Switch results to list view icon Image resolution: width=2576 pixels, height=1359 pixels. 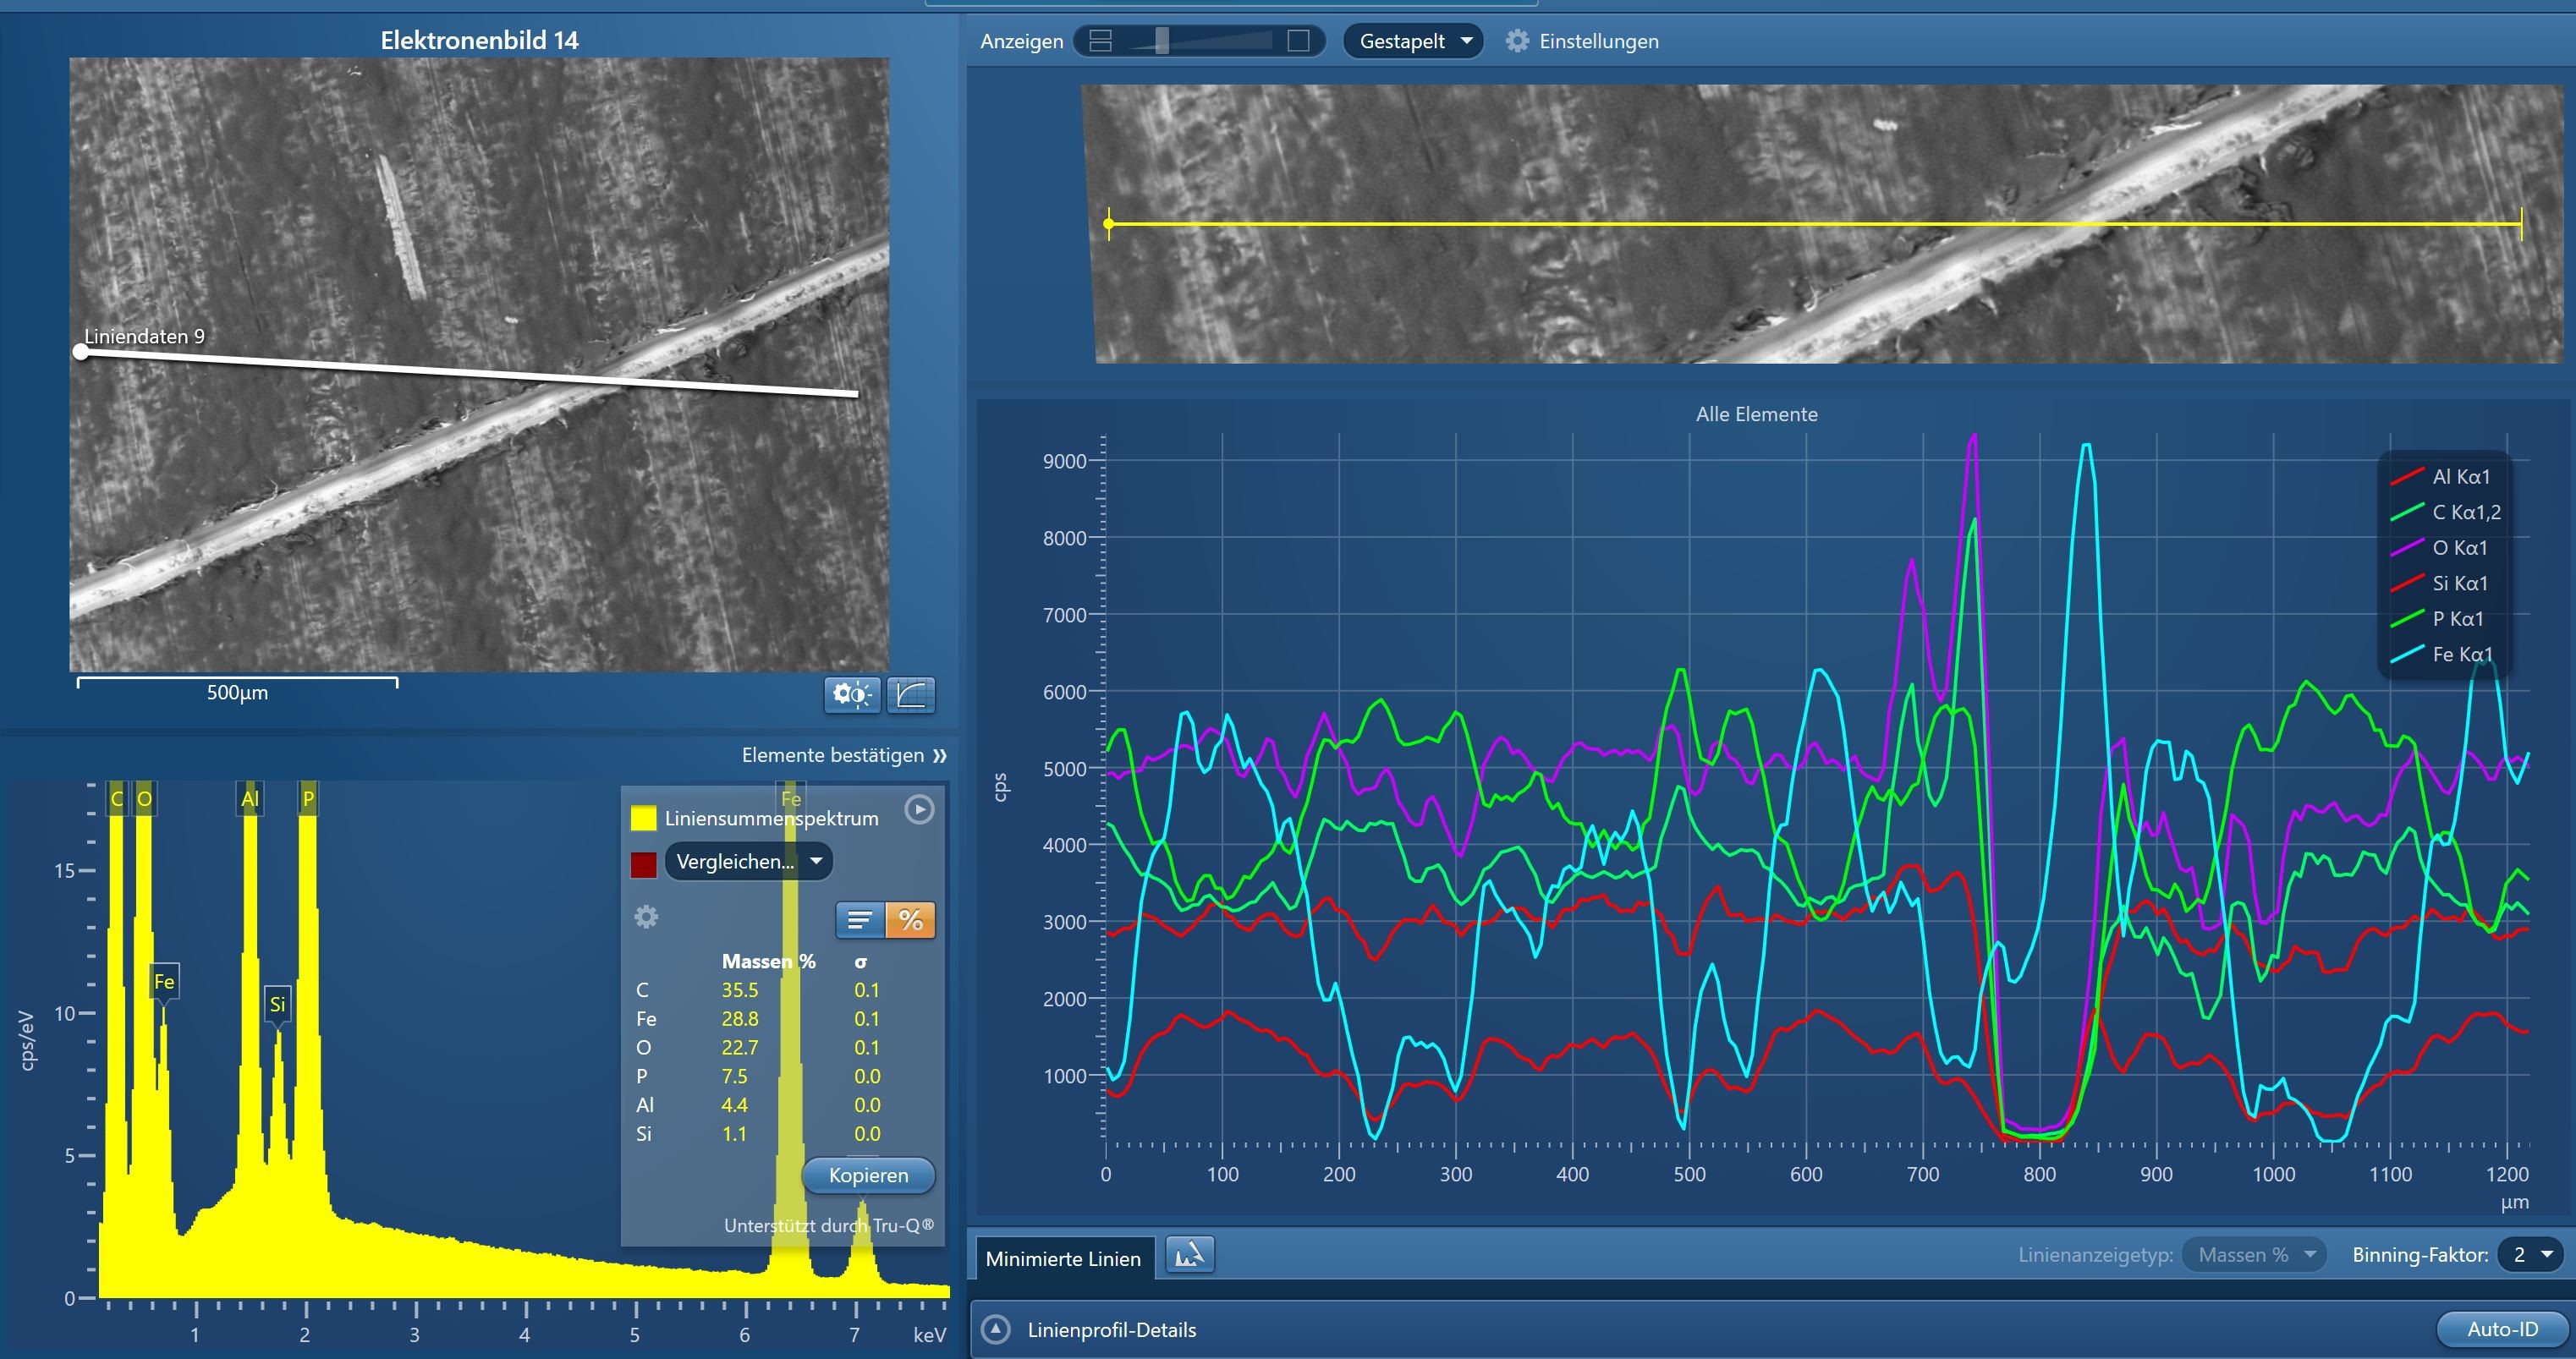click(x=860, y=920)
